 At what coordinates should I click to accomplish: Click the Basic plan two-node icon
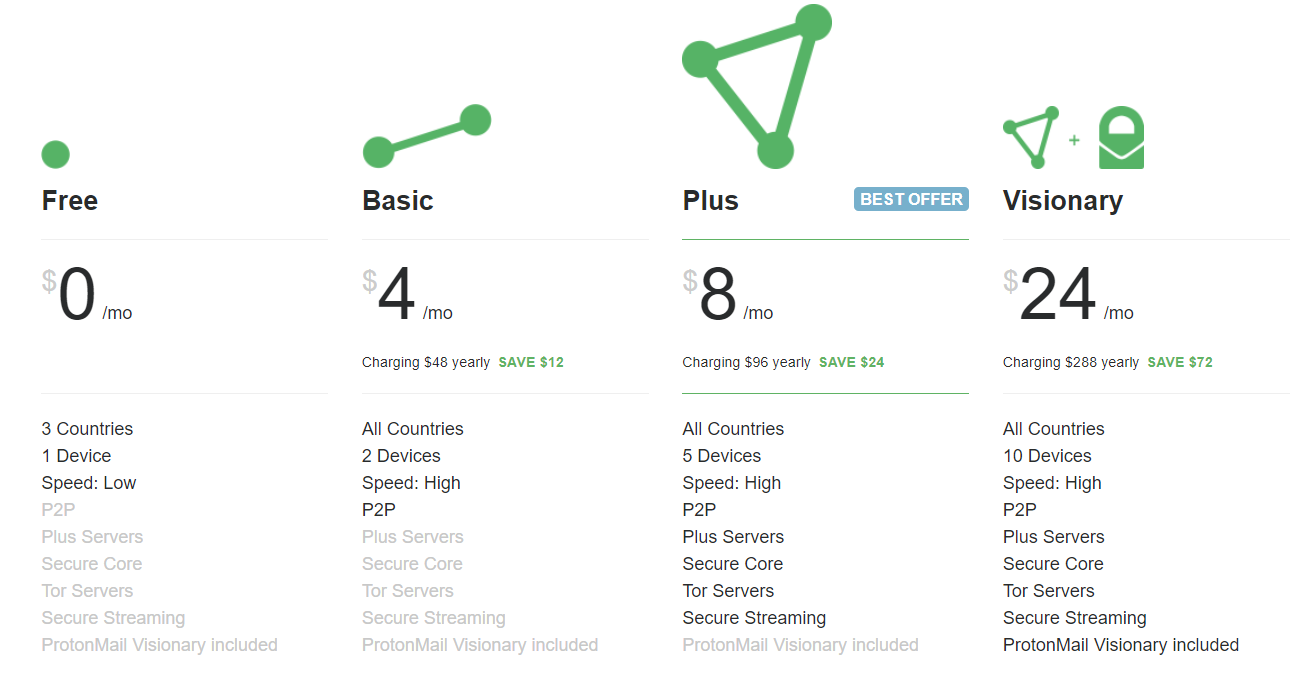click(427, 136)
